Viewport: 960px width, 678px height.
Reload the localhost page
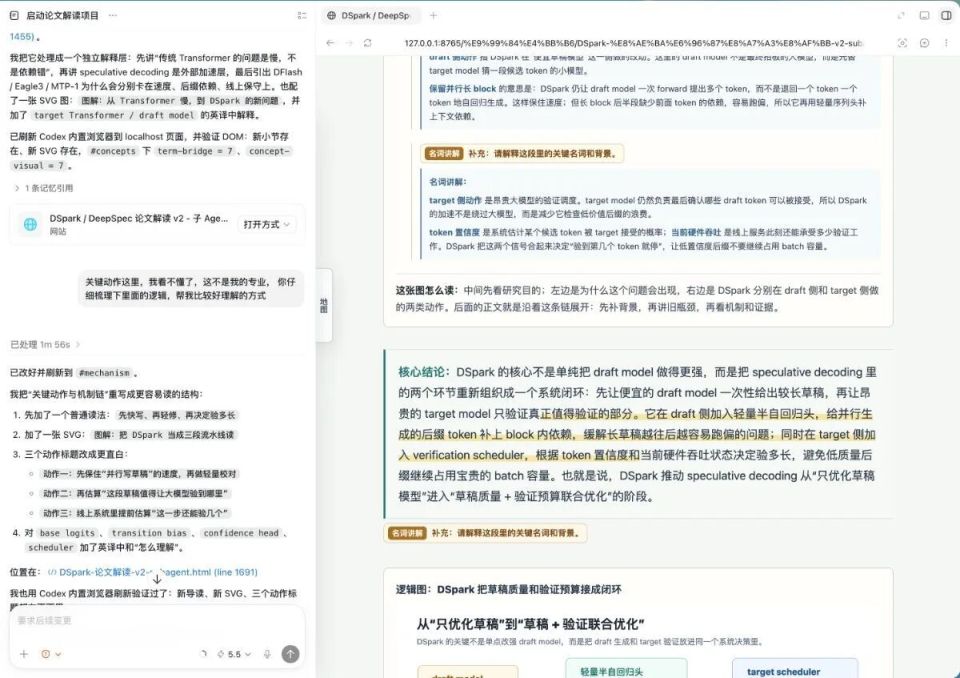pyautogui.click(x=367, y=43)
